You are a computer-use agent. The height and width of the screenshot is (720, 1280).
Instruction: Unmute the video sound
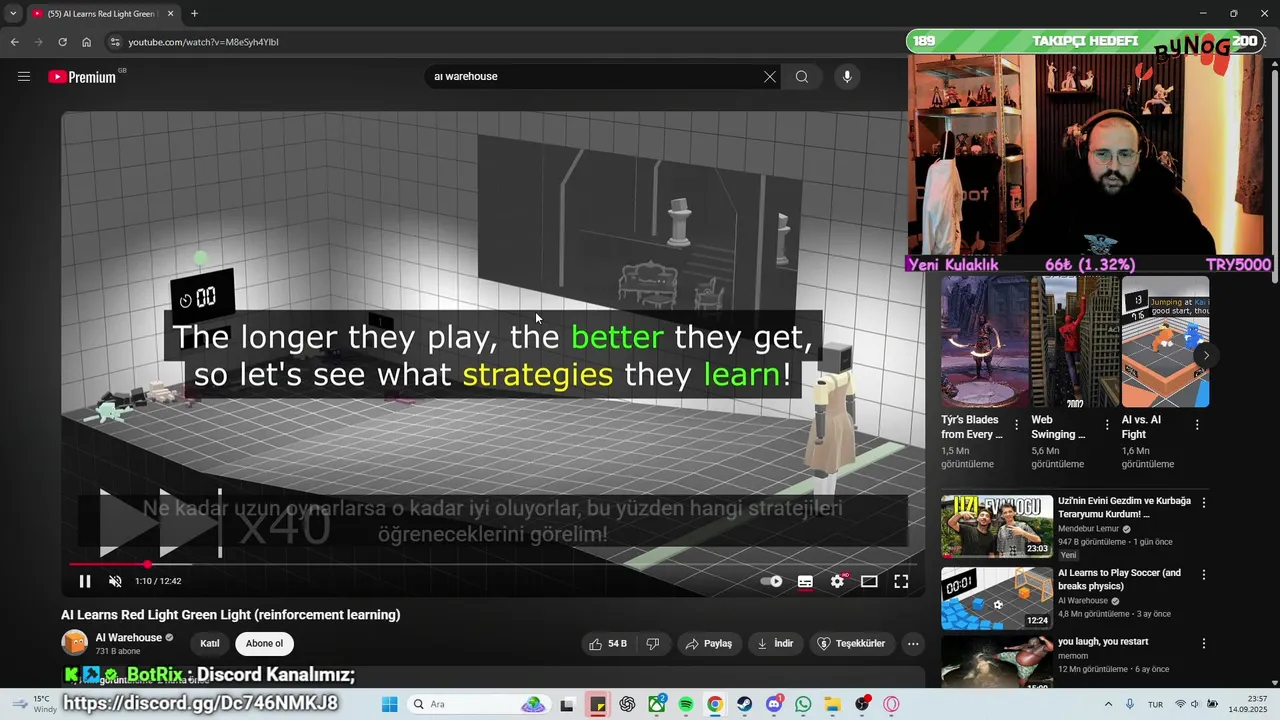tap(115, 581)
